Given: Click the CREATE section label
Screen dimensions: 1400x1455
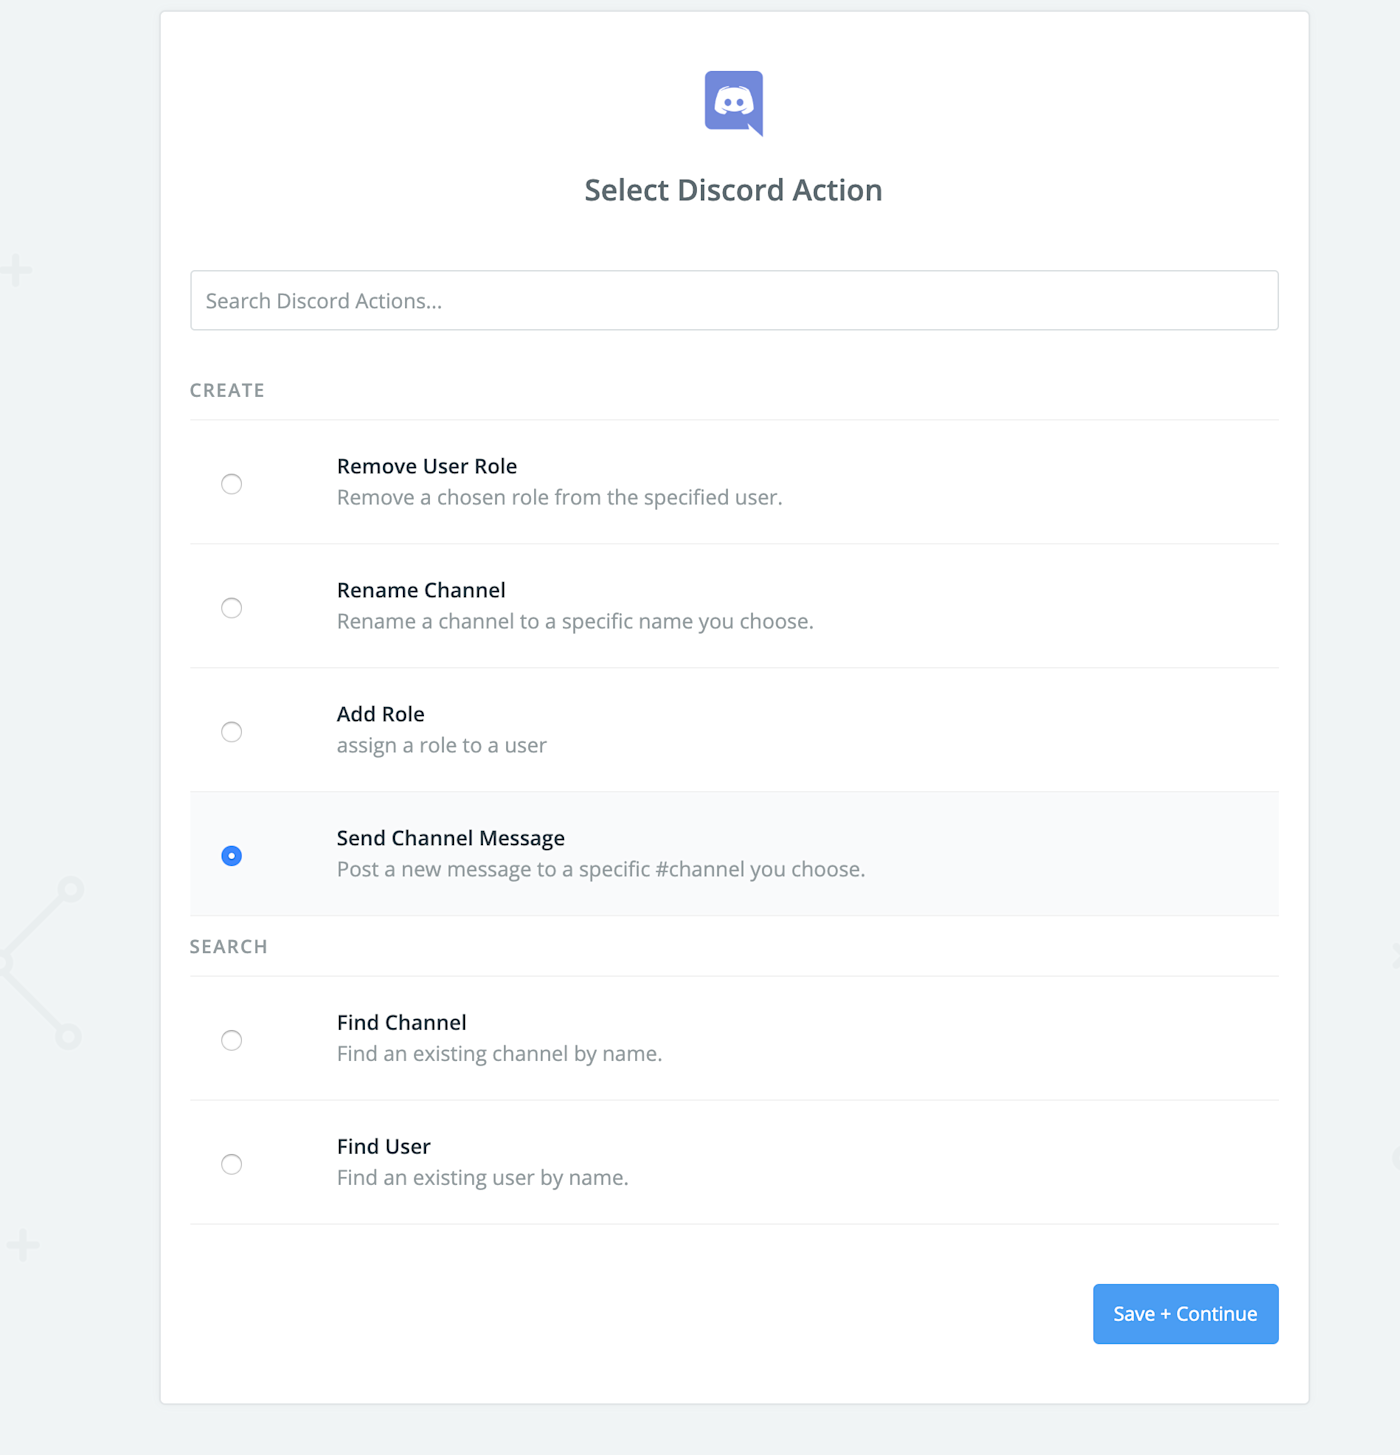Looking at the screenshot, I should (x=228, y=390).
